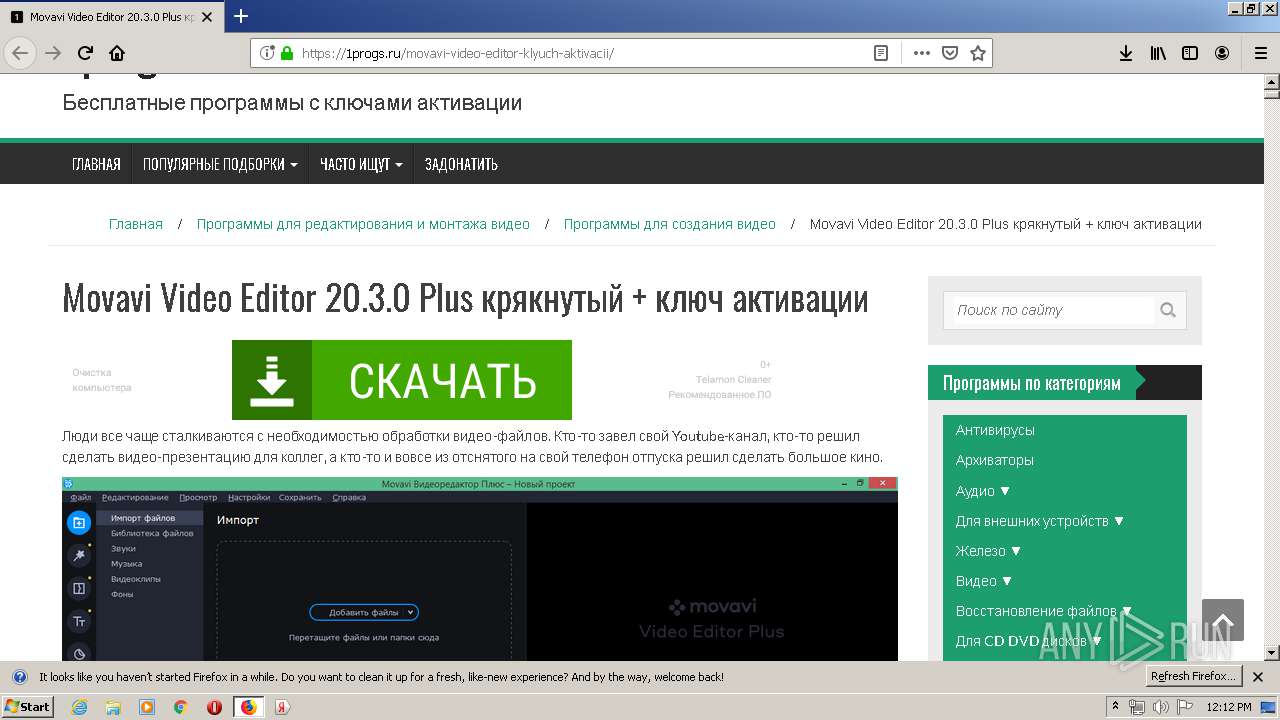1280x720 pixels.
Task: Show the Firefox sidebars
Action: coord(1190,53)
